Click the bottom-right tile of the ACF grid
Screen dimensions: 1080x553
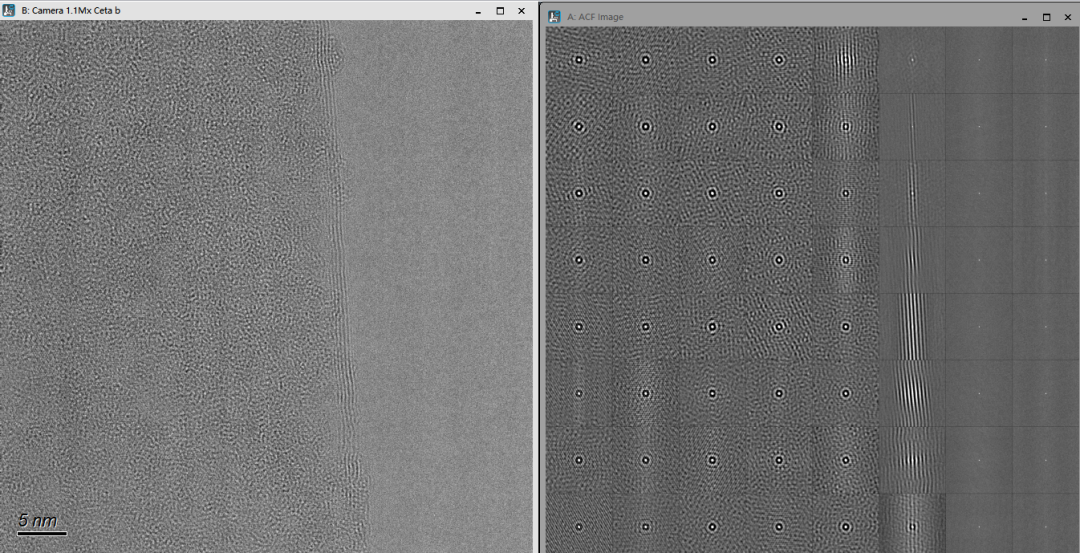click(x=1045, y=524)
